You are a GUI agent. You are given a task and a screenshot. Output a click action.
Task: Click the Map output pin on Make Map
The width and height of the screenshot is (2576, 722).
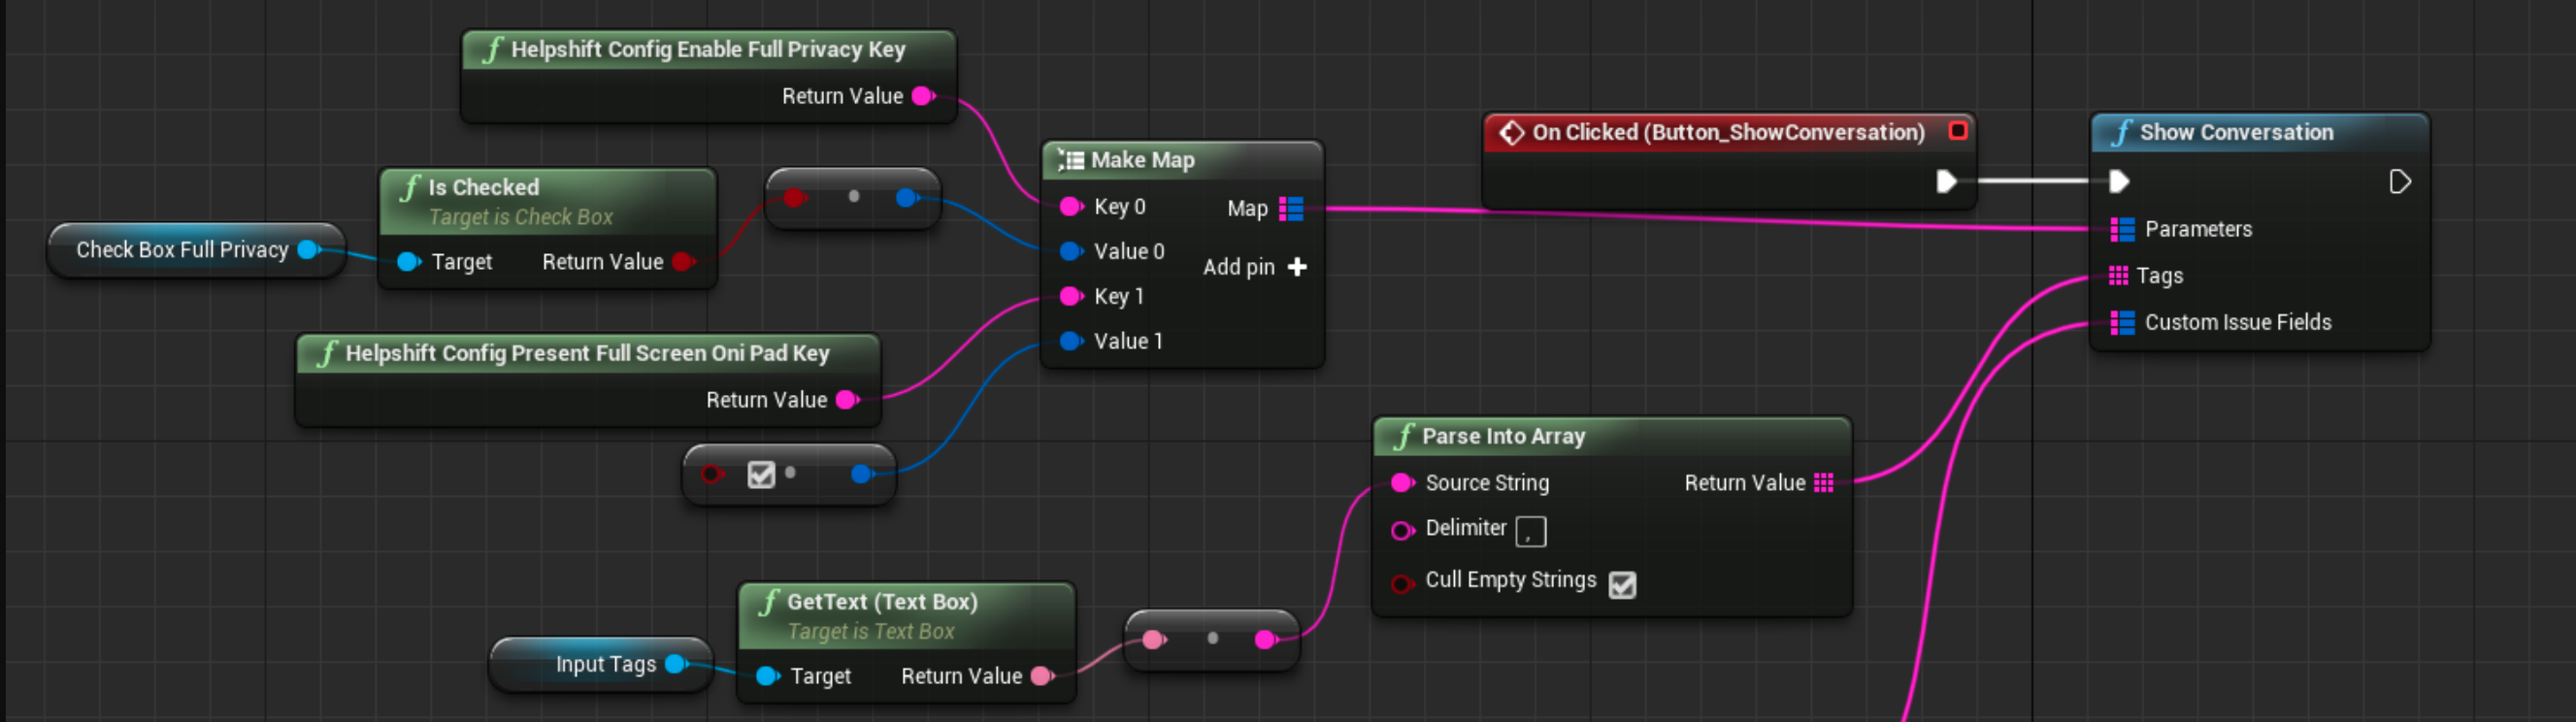pyautogui.click(x=1291, y=209)
